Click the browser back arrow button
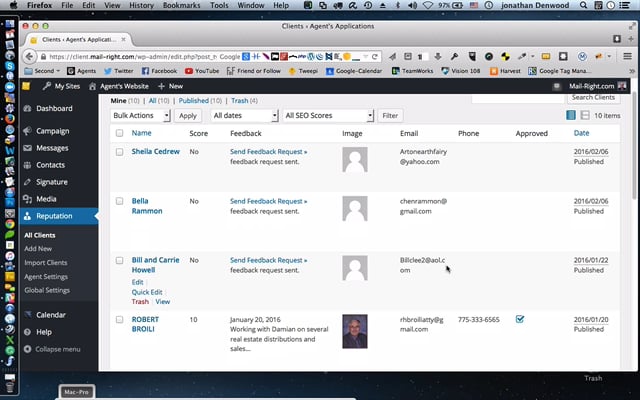The height and width of the screenshot is (400, 640). 29,57
